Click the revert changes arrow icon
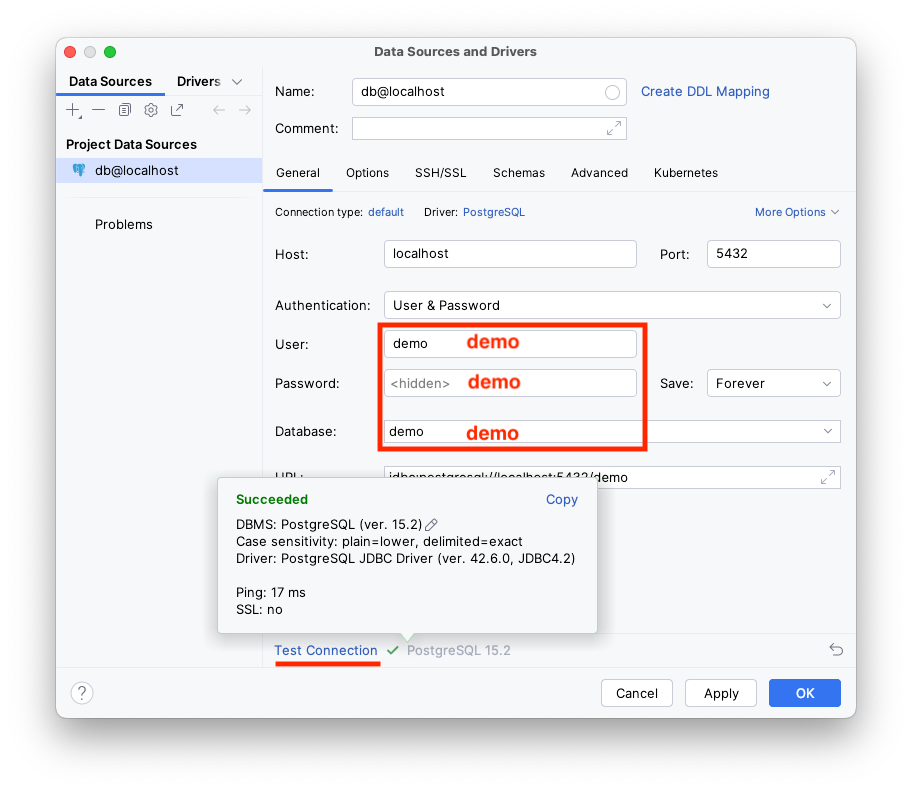 click(x=836, y=650)
